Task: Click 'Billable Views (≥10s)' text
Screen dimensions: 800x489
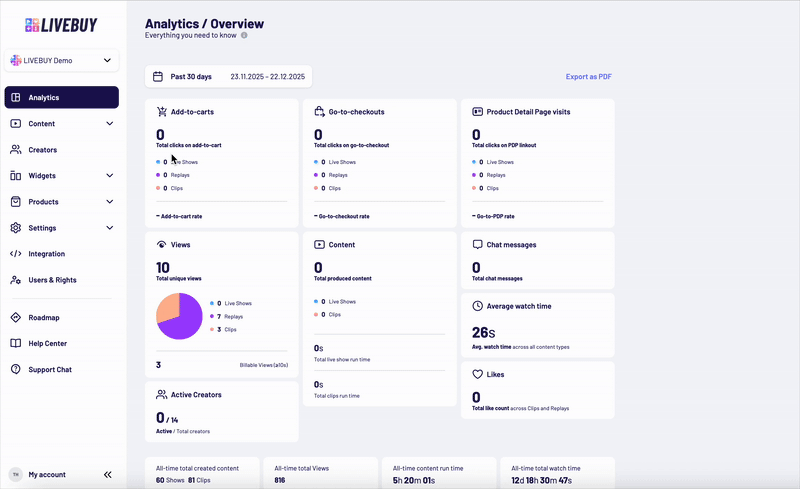Action: point(264,365)
